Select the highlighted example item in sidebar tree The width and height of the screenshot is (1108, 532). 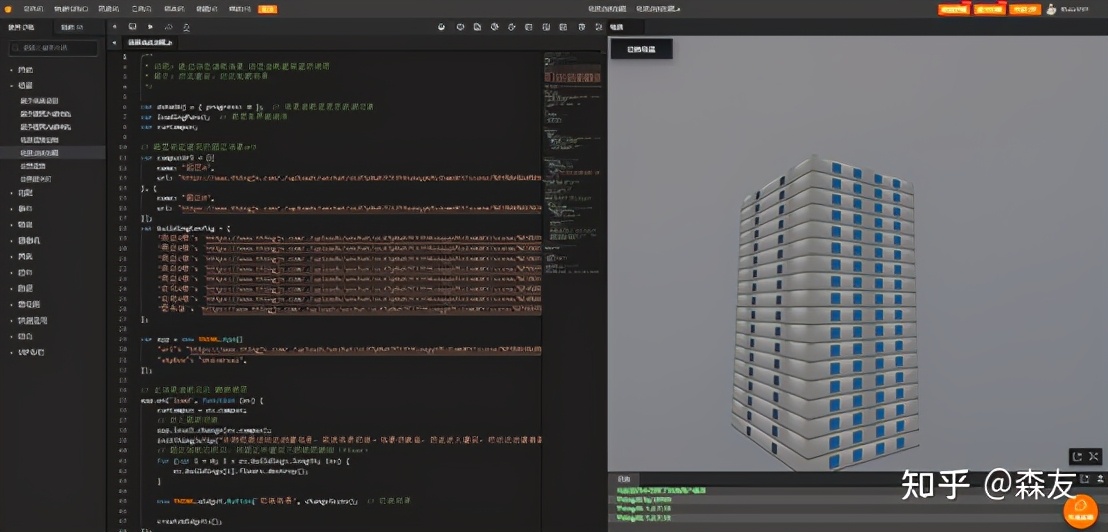[40, 153]
